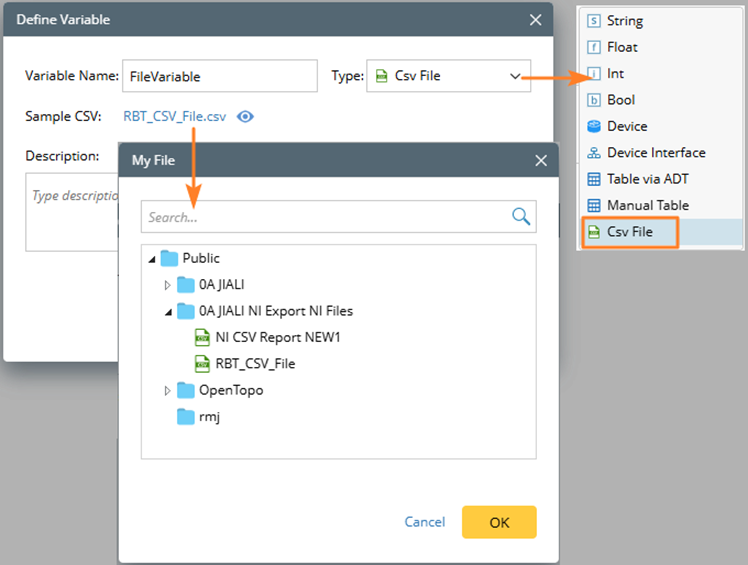748x565 pixels.
Task: Collapse the Public root folder
Action: [152, 258]
